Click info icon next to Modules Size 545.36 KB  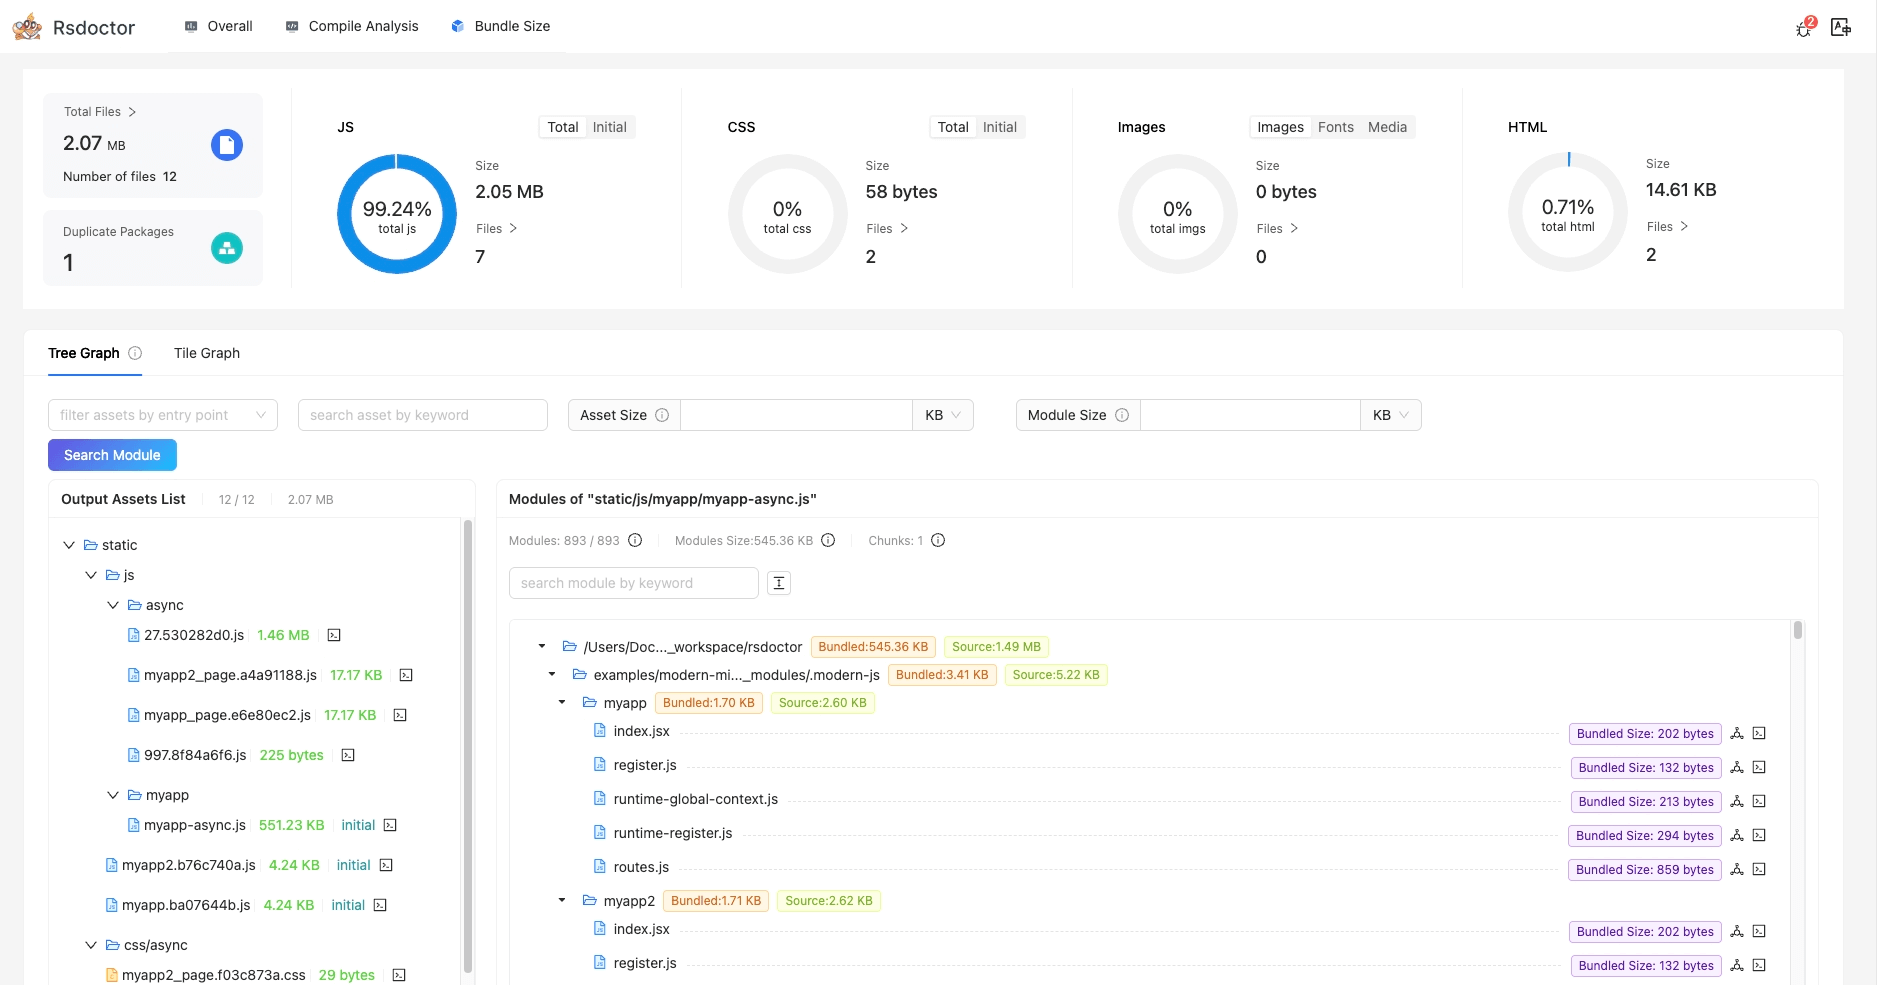click(x=828, y=540)
